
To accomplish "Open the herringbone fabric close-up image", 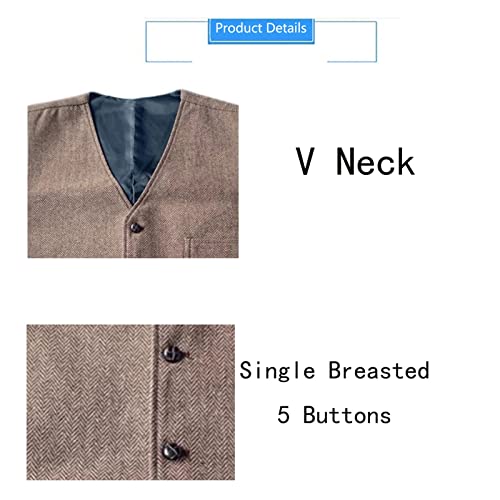I will click(131, 402).
